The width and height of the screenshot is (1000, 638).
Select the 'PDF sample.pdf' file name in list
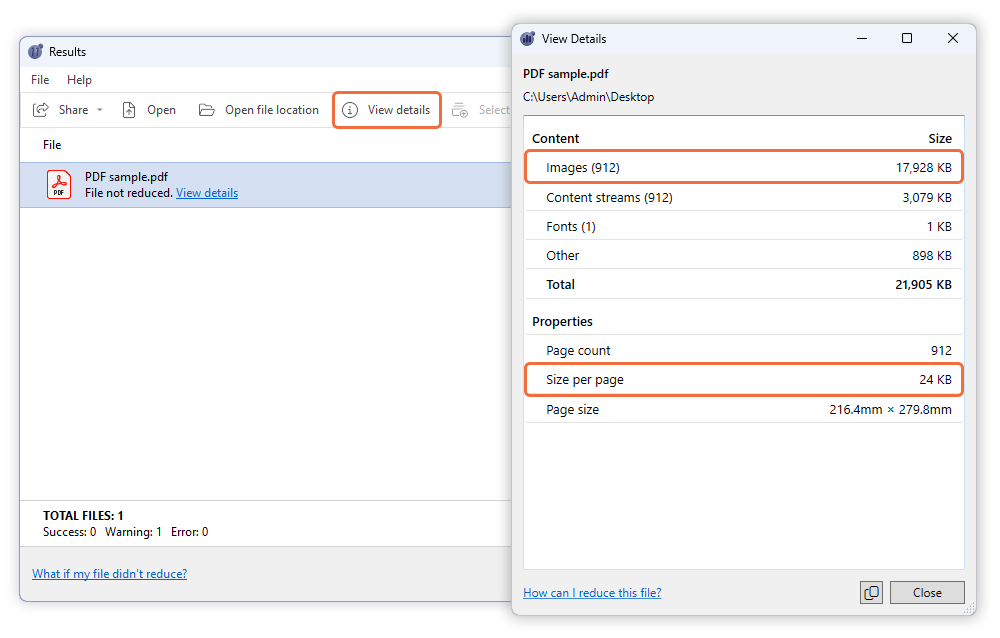[x=126, y=177]
